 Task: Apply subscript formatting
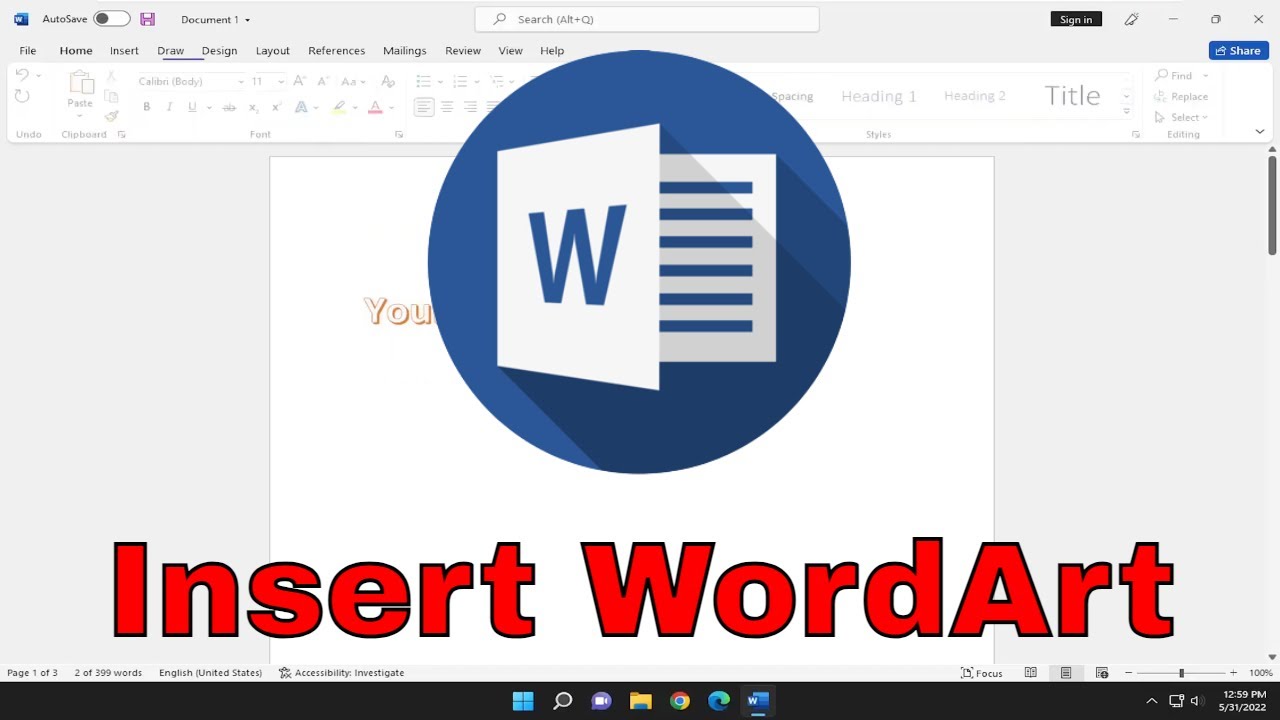(x=253, y=107)
